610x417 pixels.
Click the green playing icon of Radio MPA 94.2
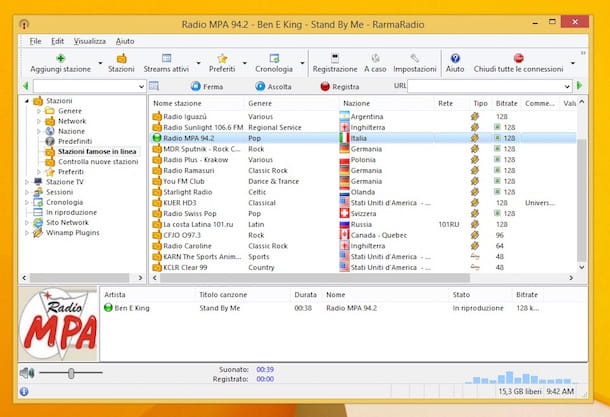(157, 138)
